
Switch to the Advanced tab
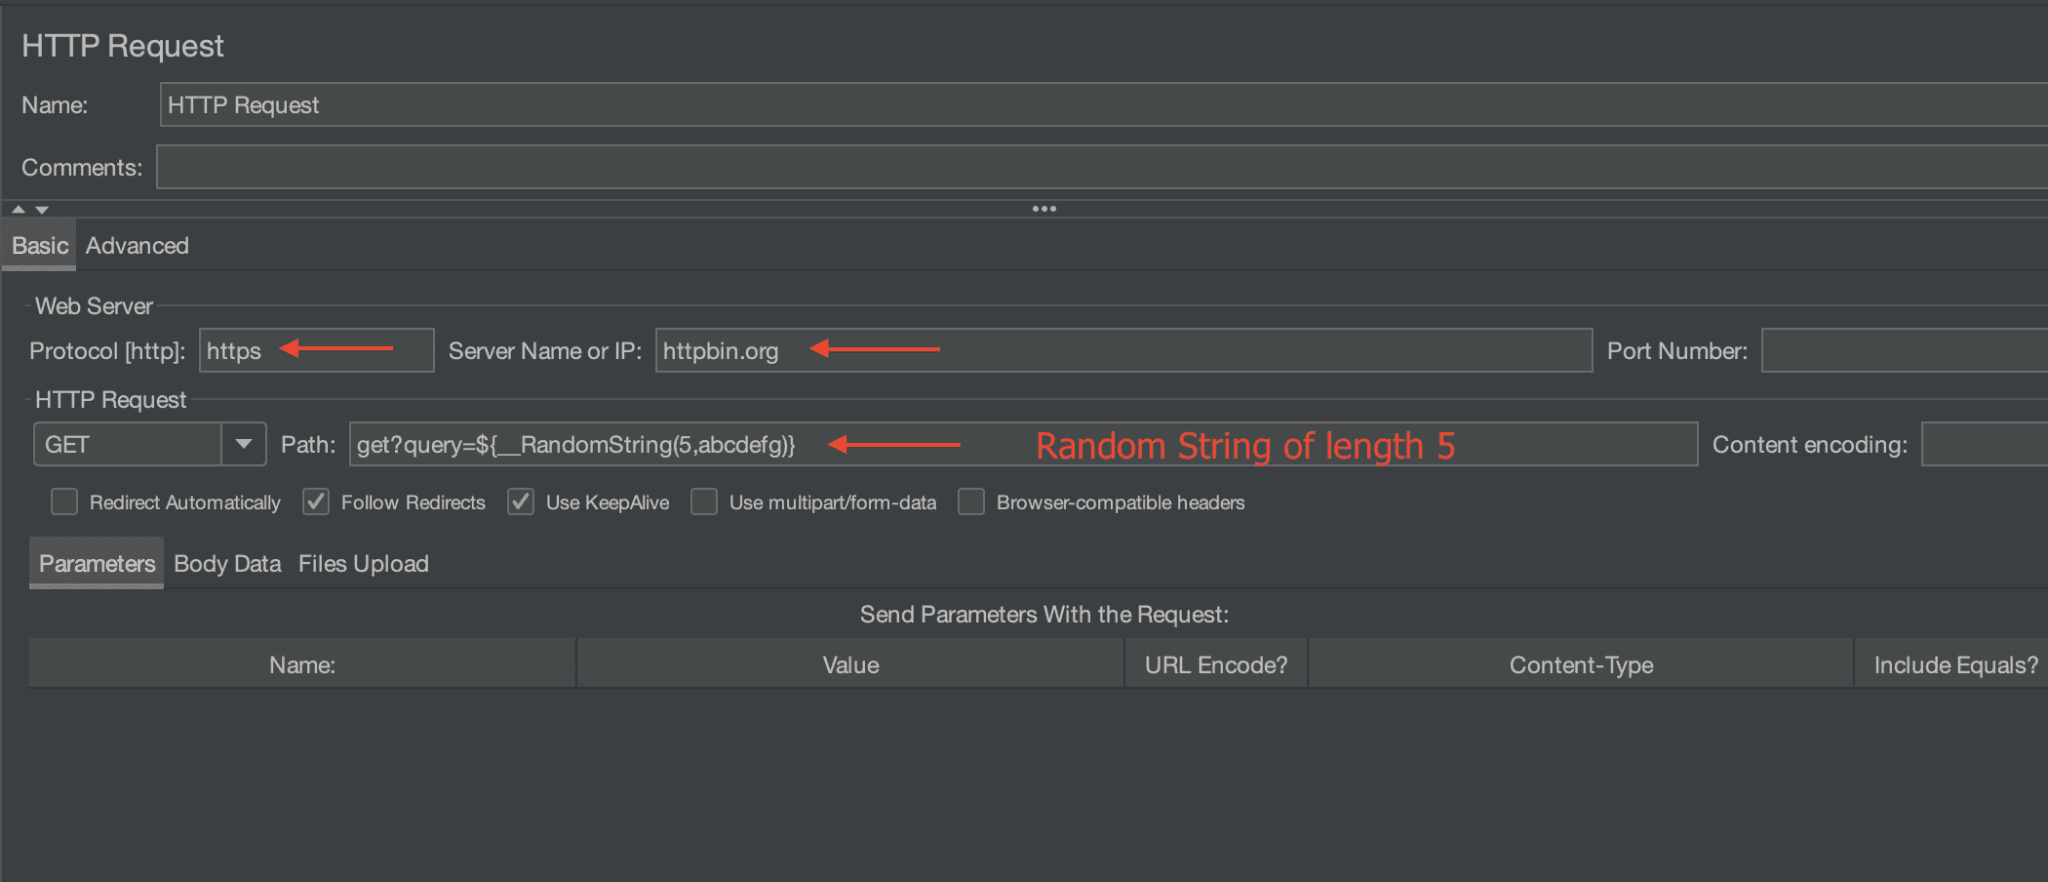(x=137, y=246)
